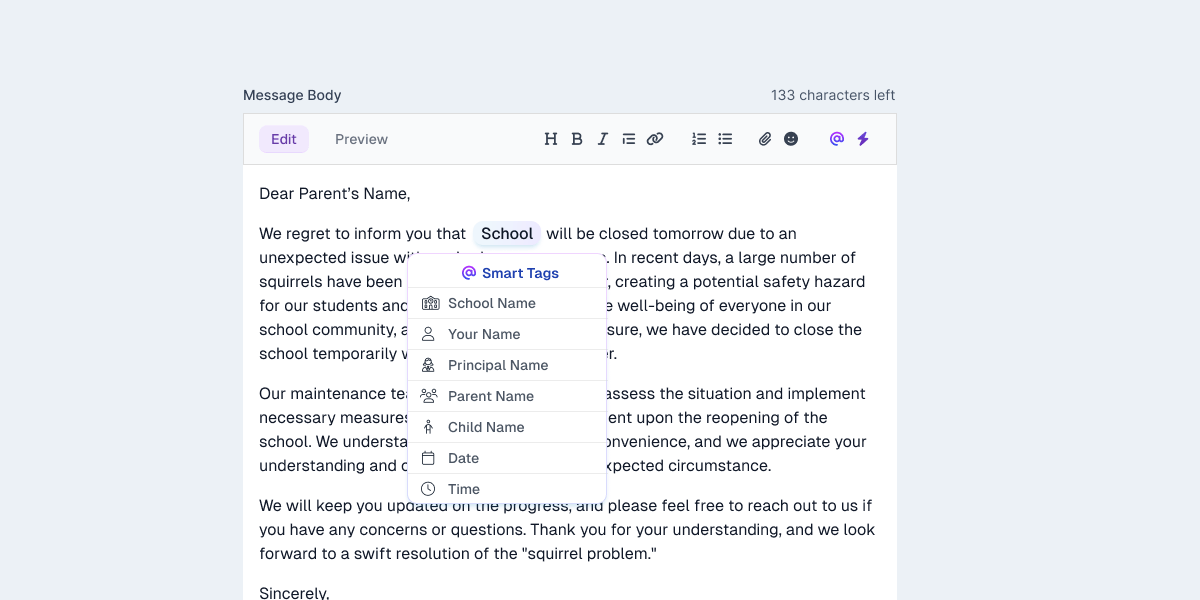Image resolution: width=1200 pixels, height=600 pixels.
Task: Apply italic formatting to text
Action: 602,139
